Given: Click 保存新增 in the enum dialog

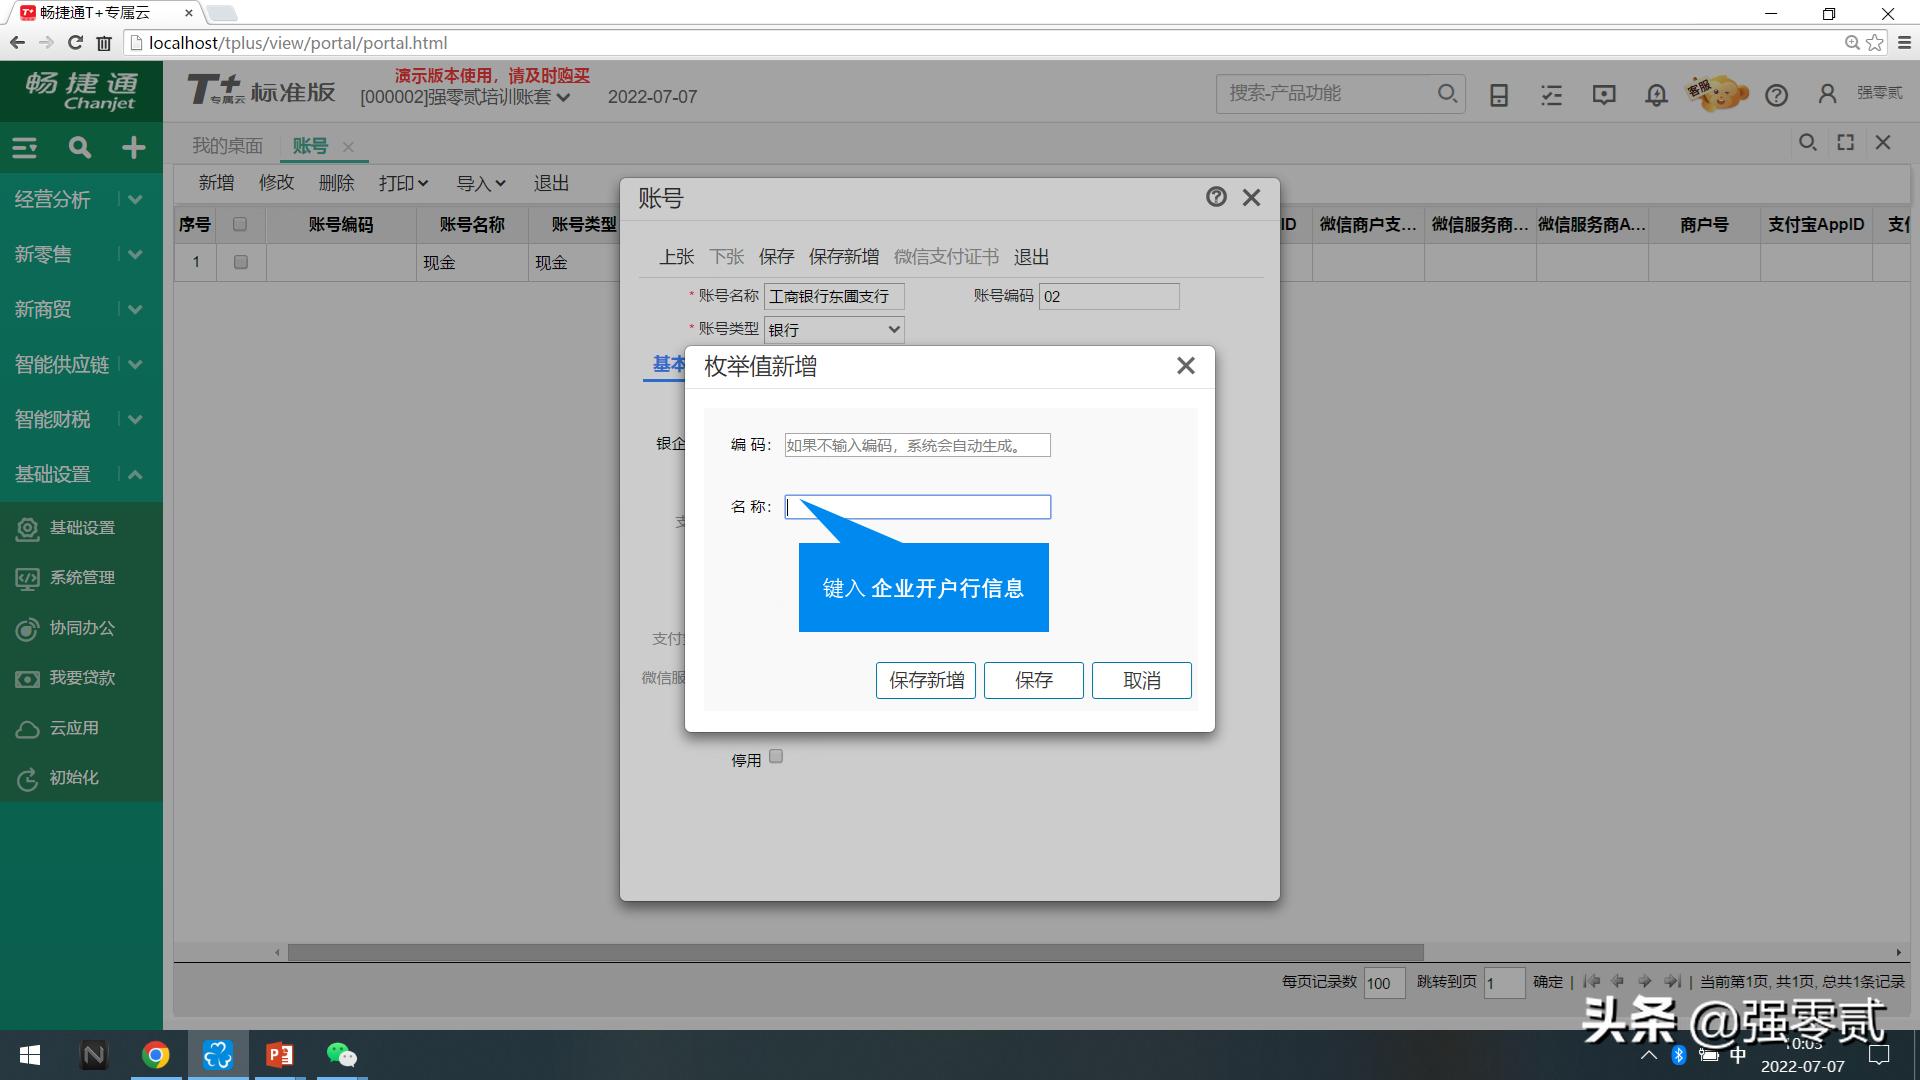Looking at the screenshot, I should click(925, 680).
